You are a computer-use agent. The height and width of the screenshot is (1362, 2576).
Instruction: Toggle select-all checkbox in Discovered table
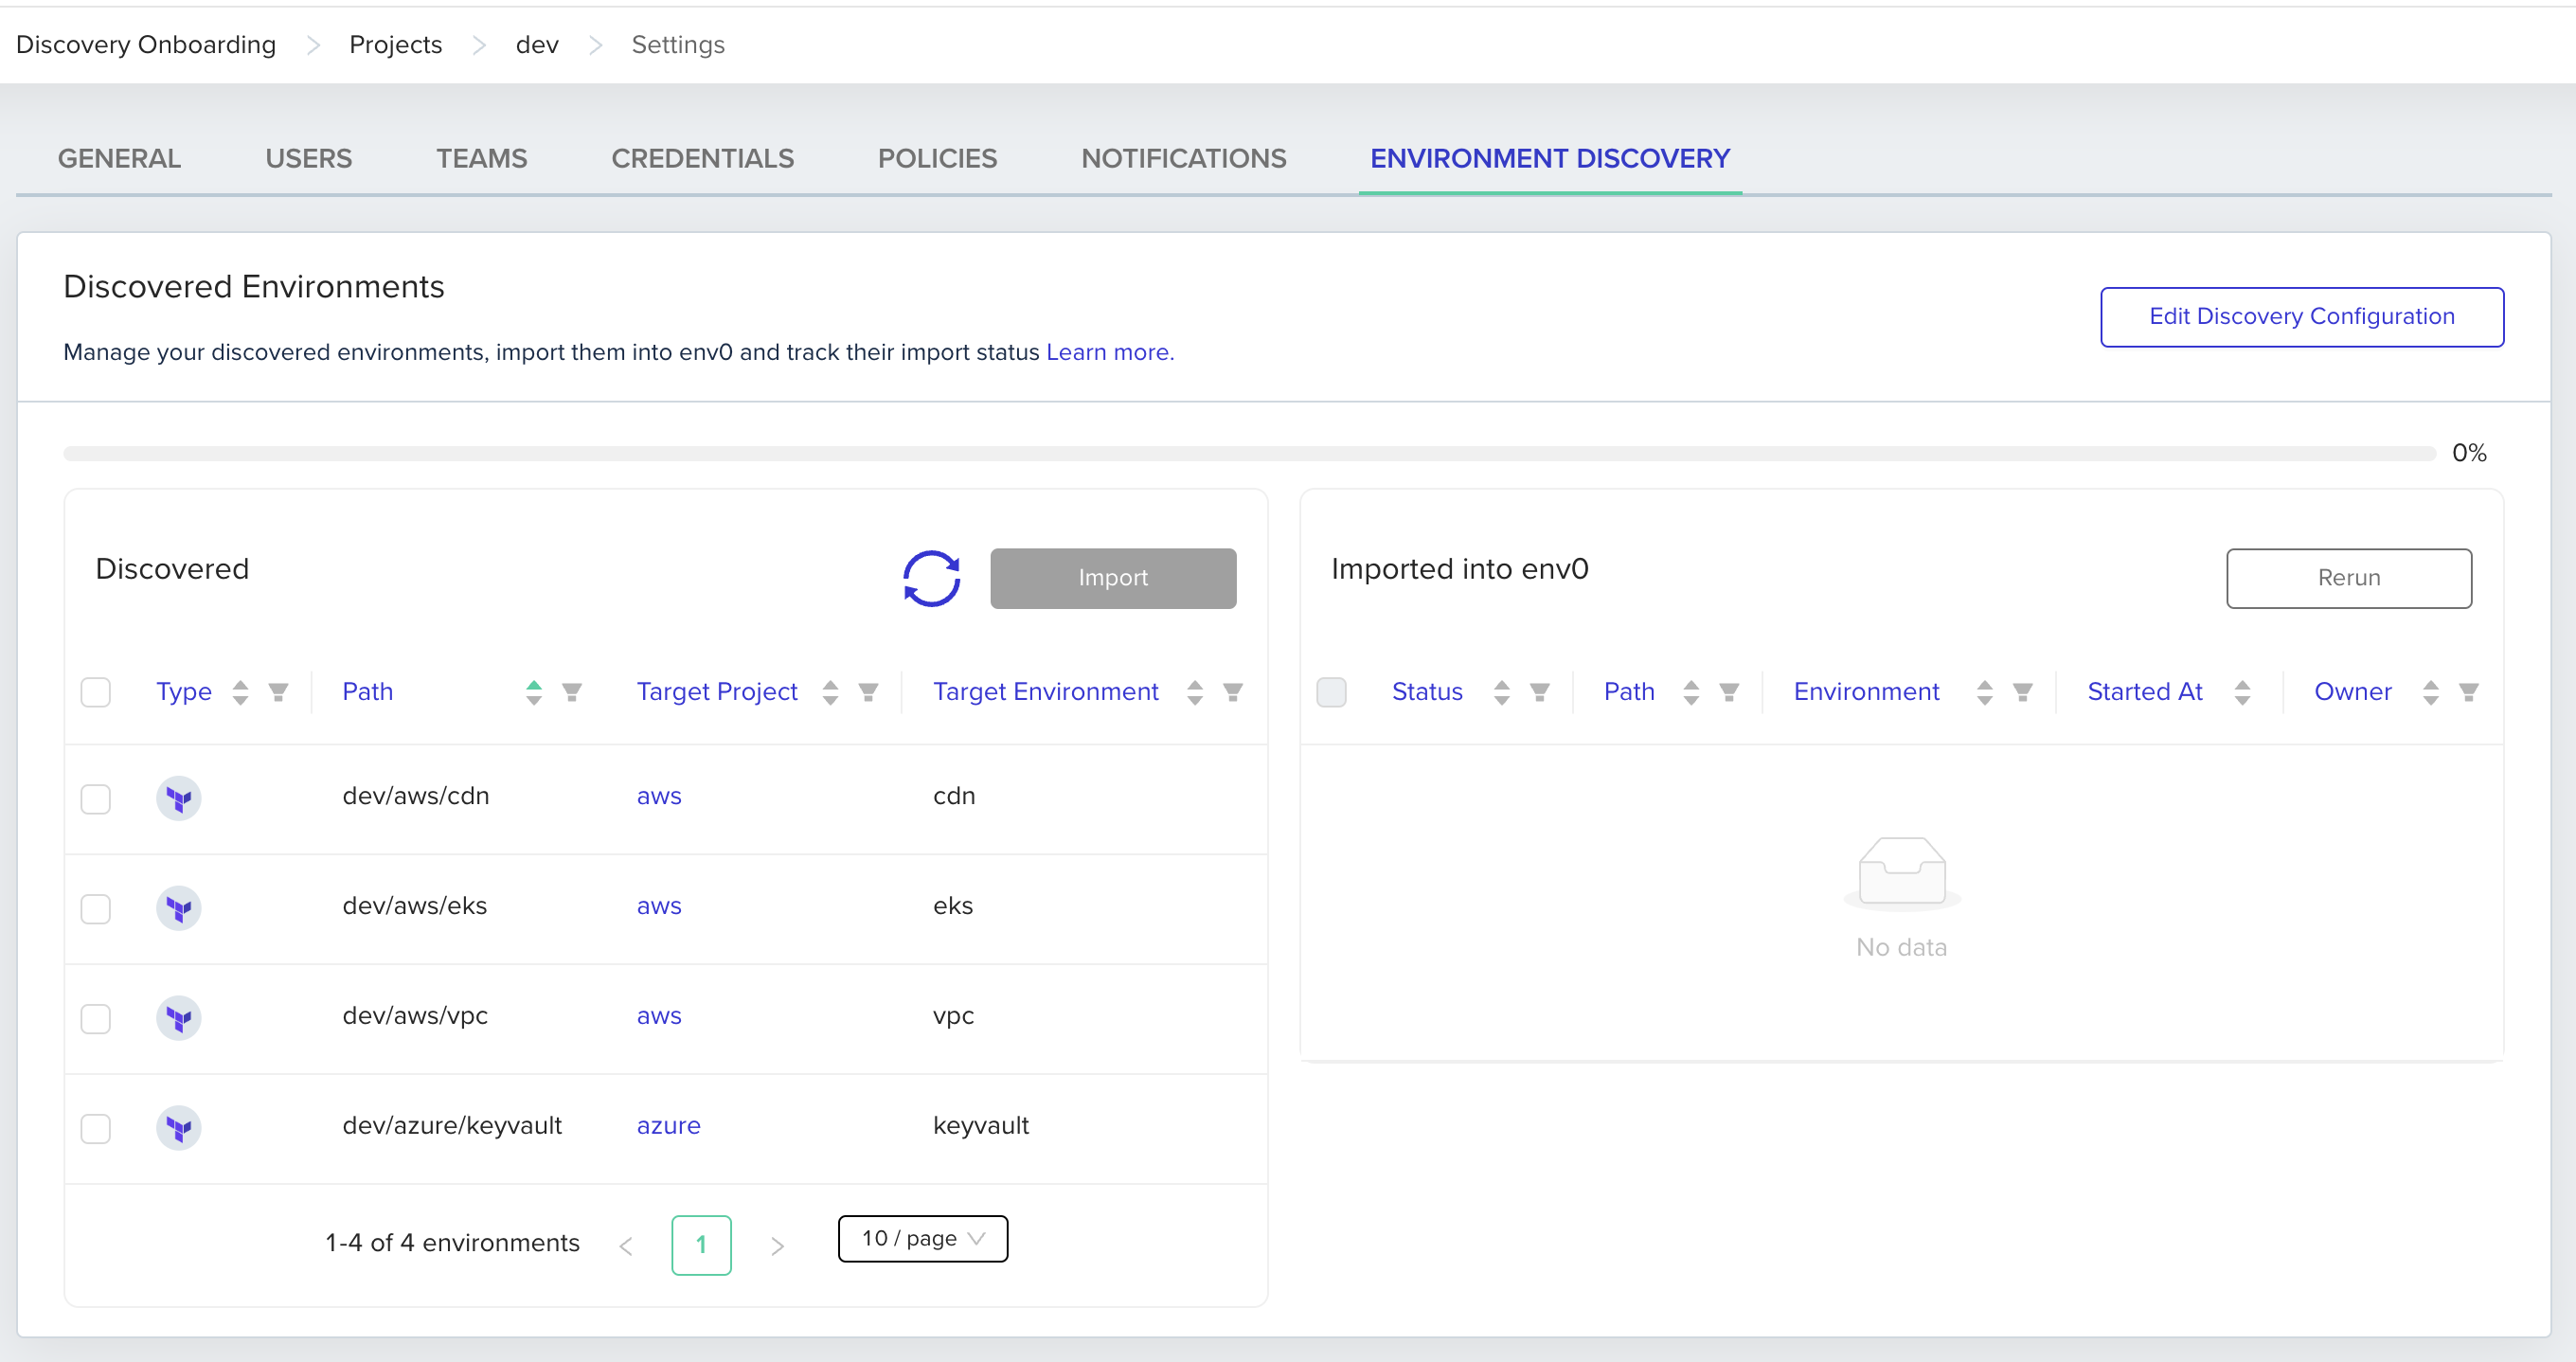click(96, 692)
